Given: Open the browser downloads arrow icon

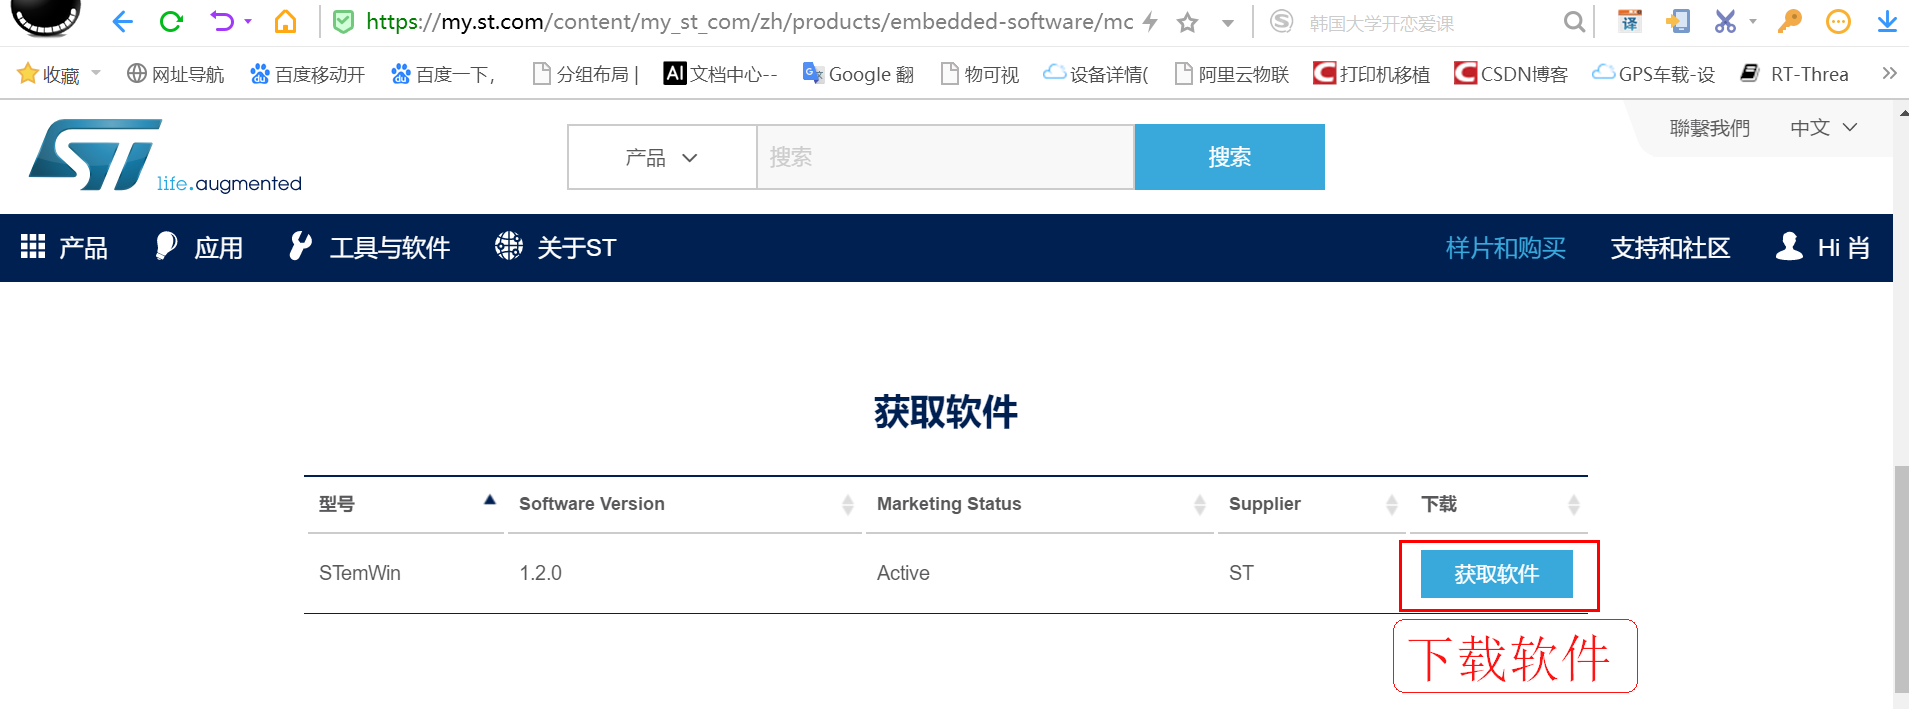Looking at the screenshot, I should pos(1887,21).
